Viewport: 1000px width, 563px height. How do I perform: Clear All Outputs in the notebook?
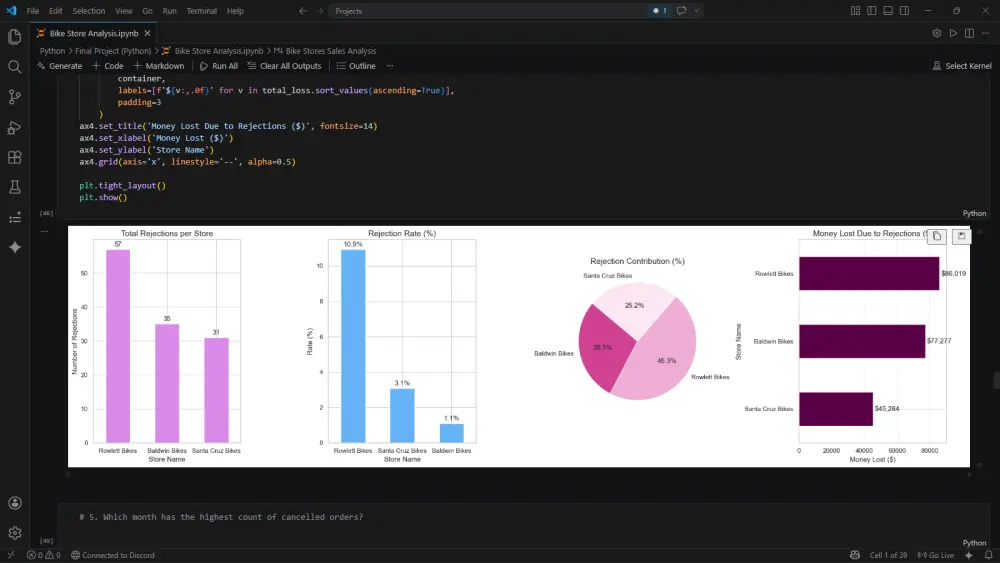point(284,66)
